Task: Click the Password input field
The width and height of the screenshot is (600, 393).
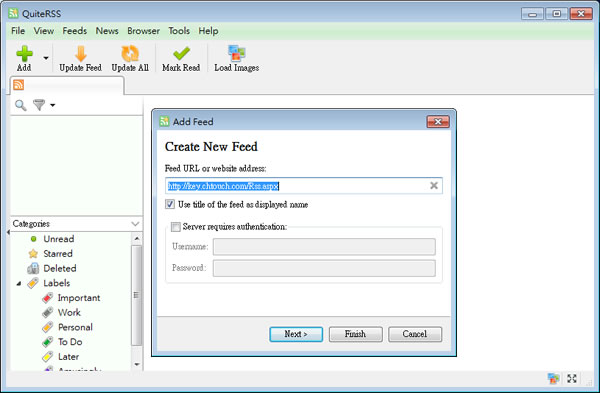Action: [x=324, y=268]
